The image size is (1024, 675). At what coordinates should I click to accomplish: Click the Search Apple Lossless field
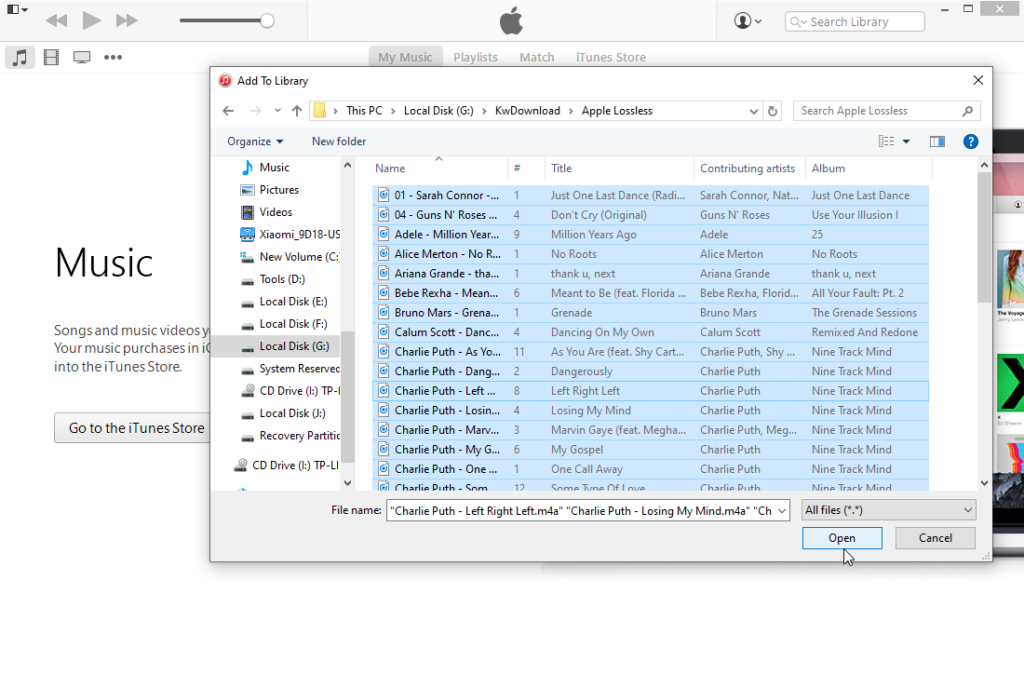pyautogui.click(x=880, y=111)
